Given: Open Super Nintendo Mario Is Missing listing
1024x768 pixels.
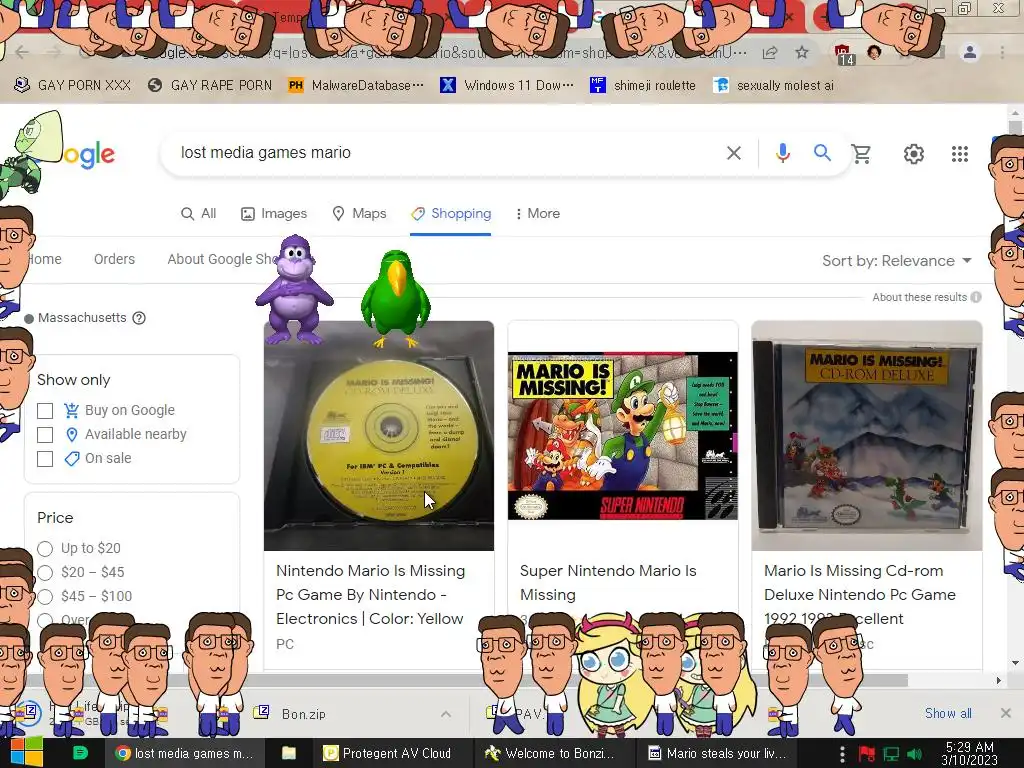Looking at the screenshot, I should click(608, 583).
